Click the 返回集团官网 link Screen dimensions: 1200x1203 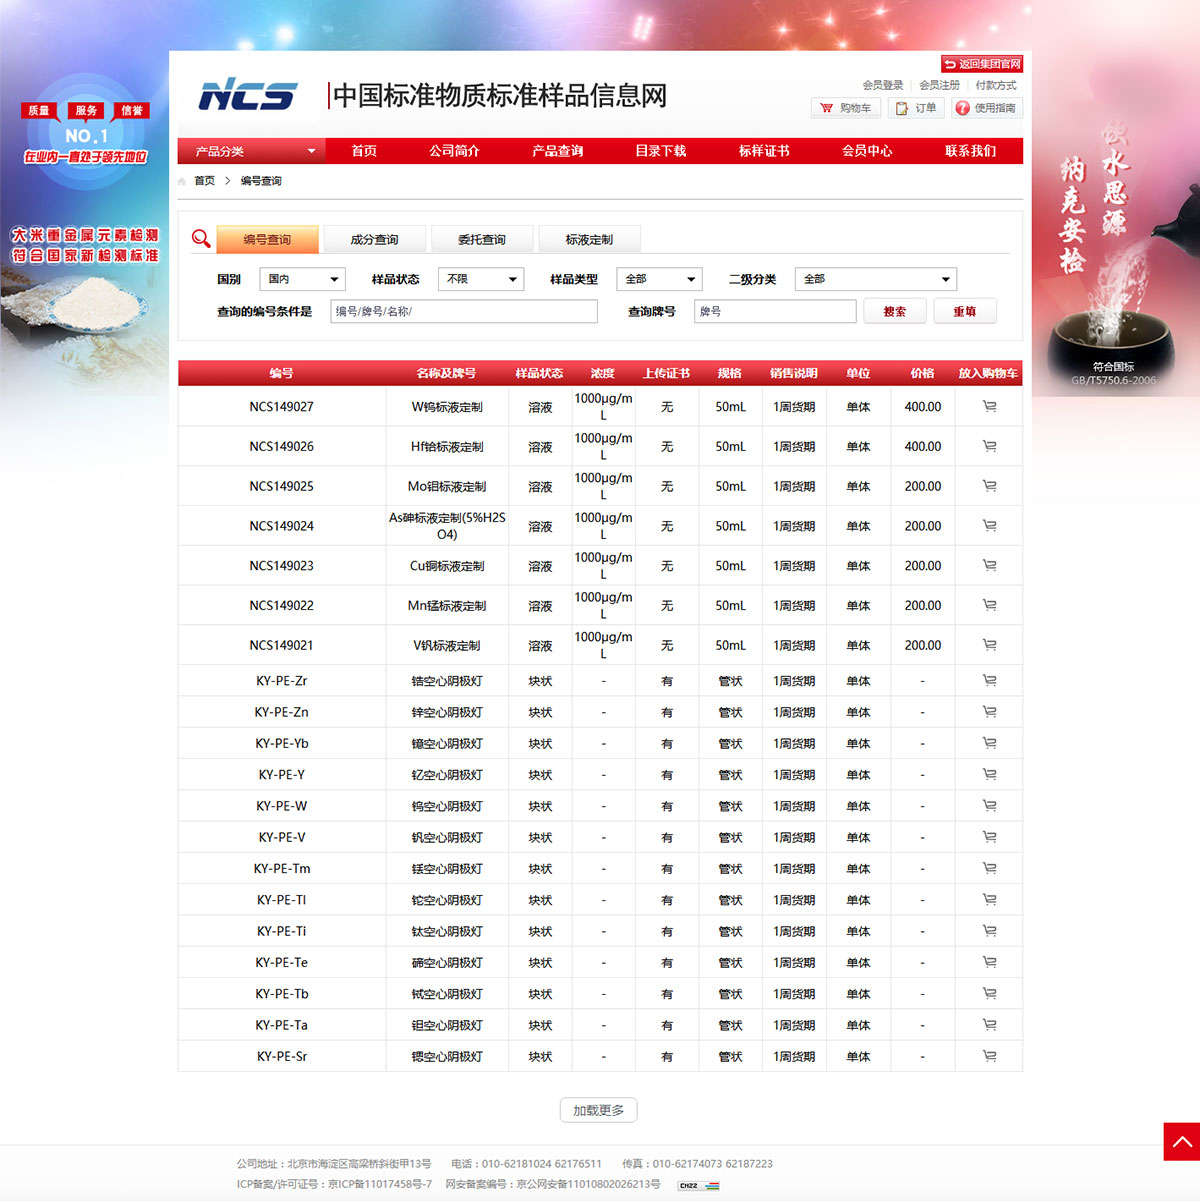coord(981,64)
